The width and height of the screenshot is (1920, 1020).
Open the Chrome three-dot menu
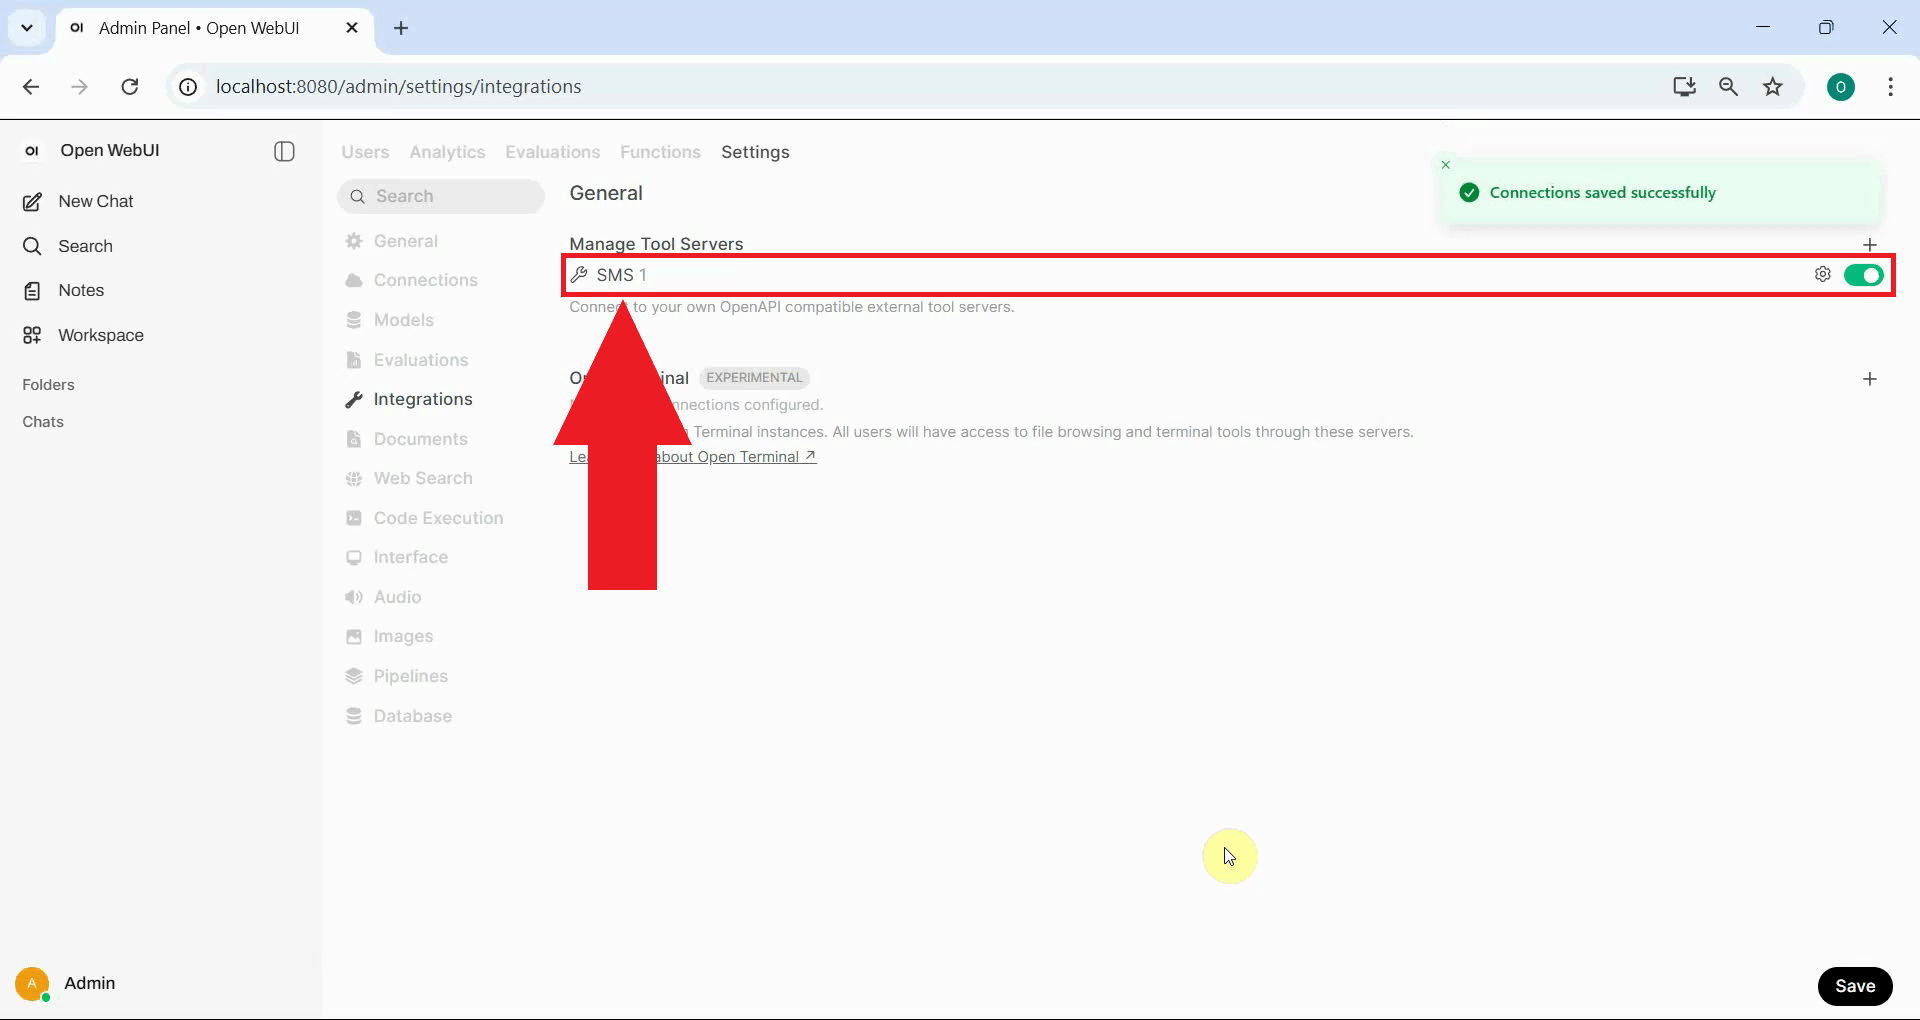click(x=1890, y=87)
